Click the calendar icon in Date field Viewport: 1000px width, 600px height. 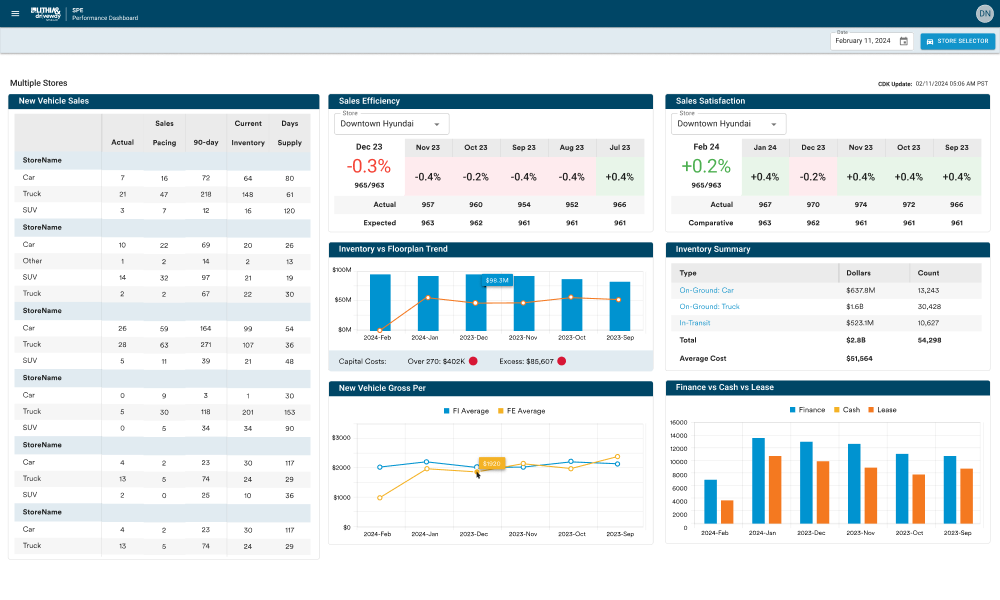(904, 41)
